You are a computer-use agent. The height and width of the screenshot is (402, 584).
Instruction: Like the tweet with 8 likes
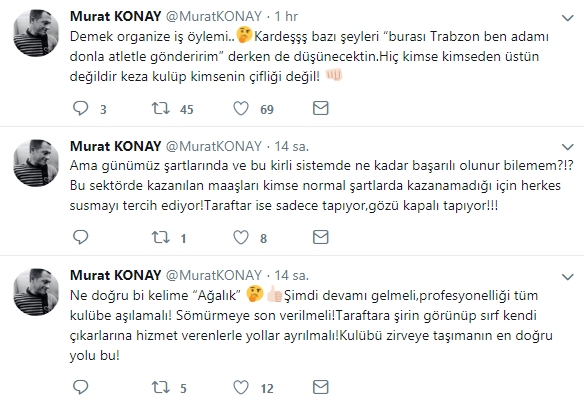click(241, 237)
